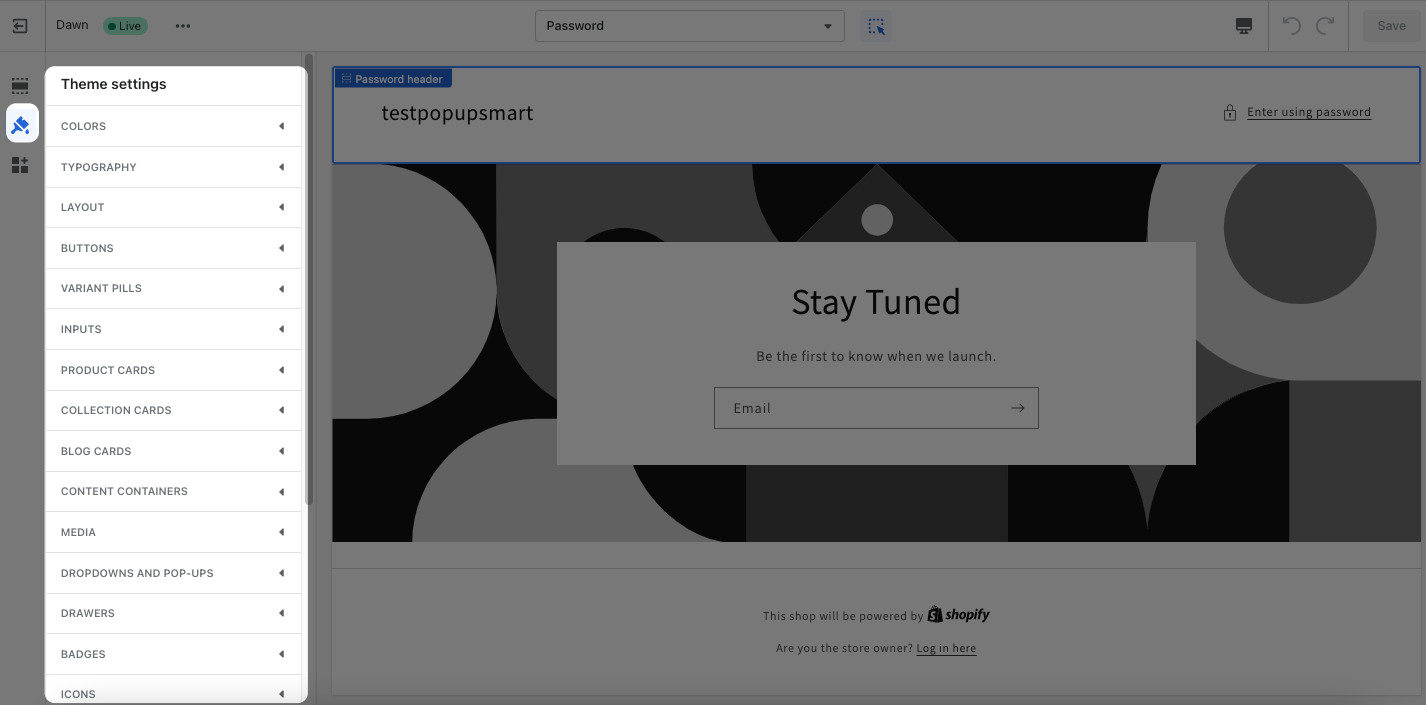Expand the DROPDOWNS AND POP-UPS section
This screenshot has width=1426, height=705.
click(173, 572)
